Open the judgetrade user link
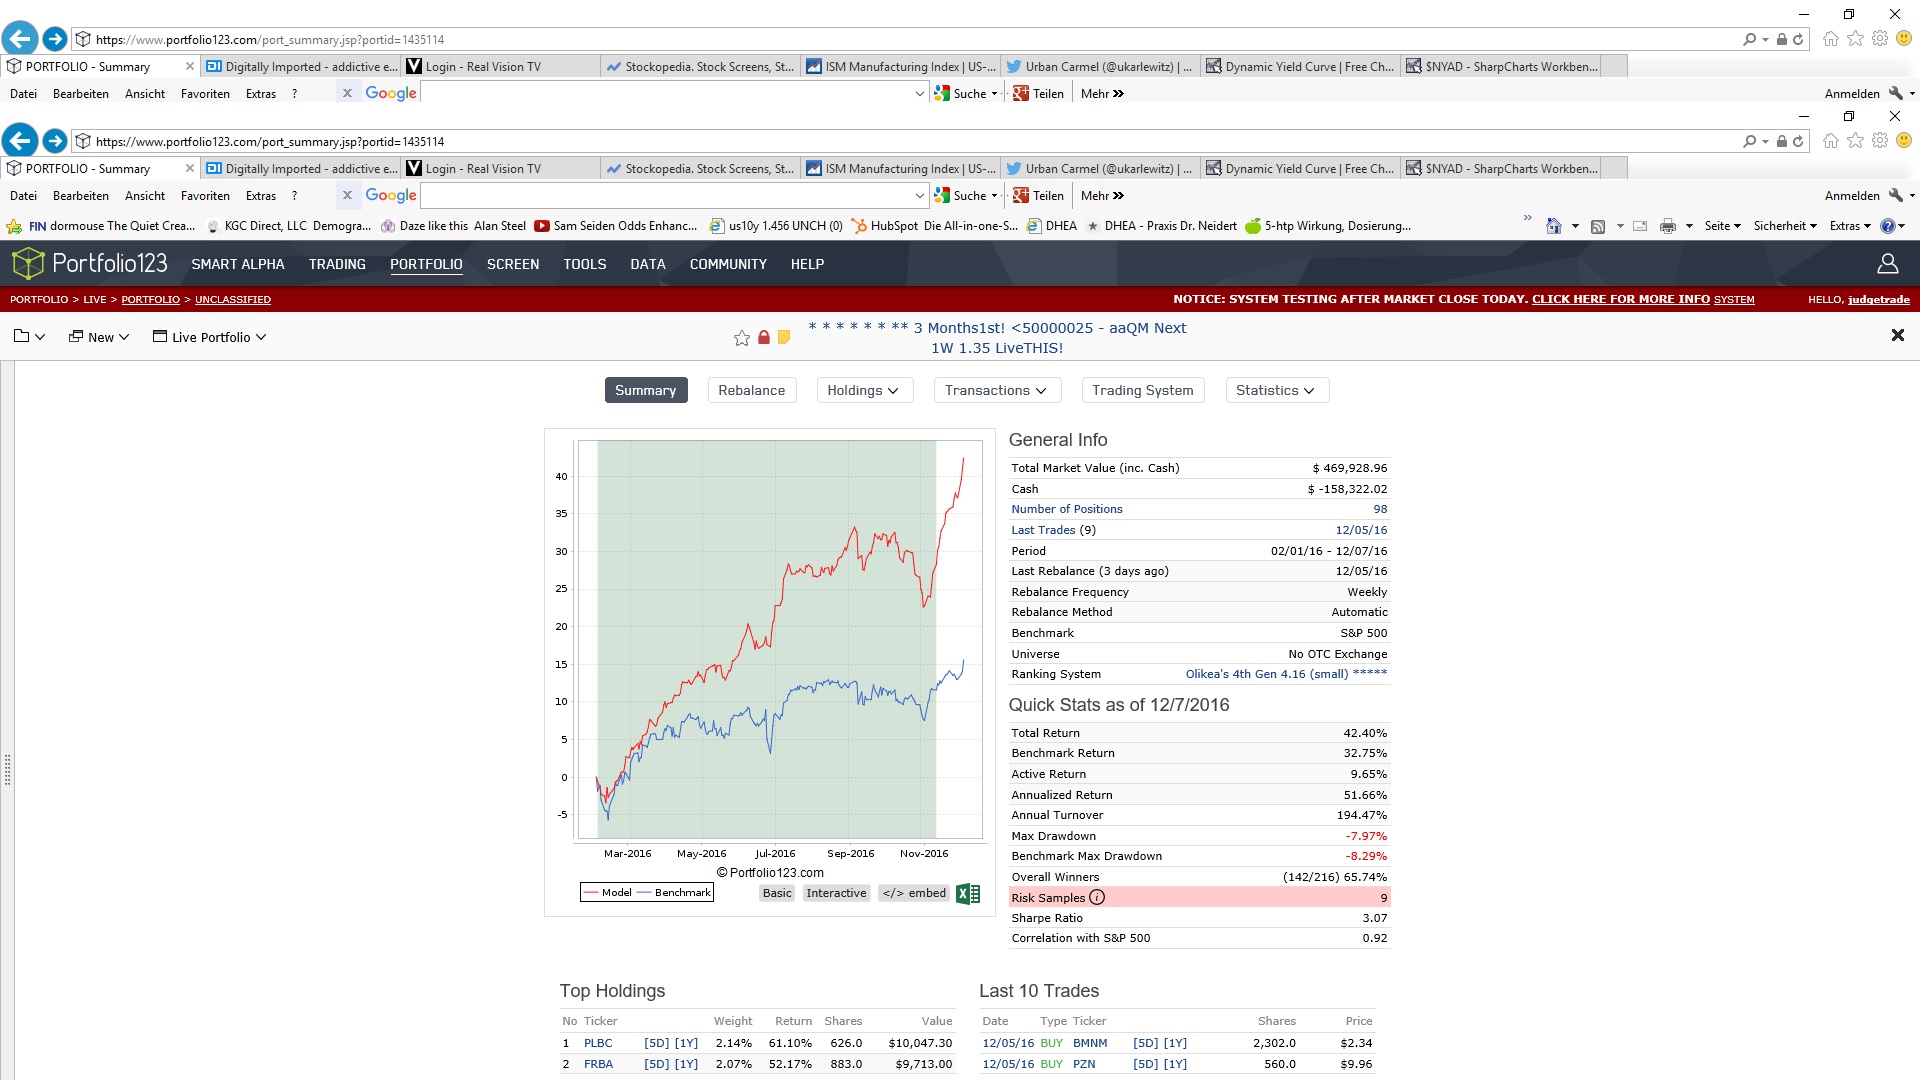Viewport: 1920px width, 1080px height. pyautogui.click(x=1879, y=299)
